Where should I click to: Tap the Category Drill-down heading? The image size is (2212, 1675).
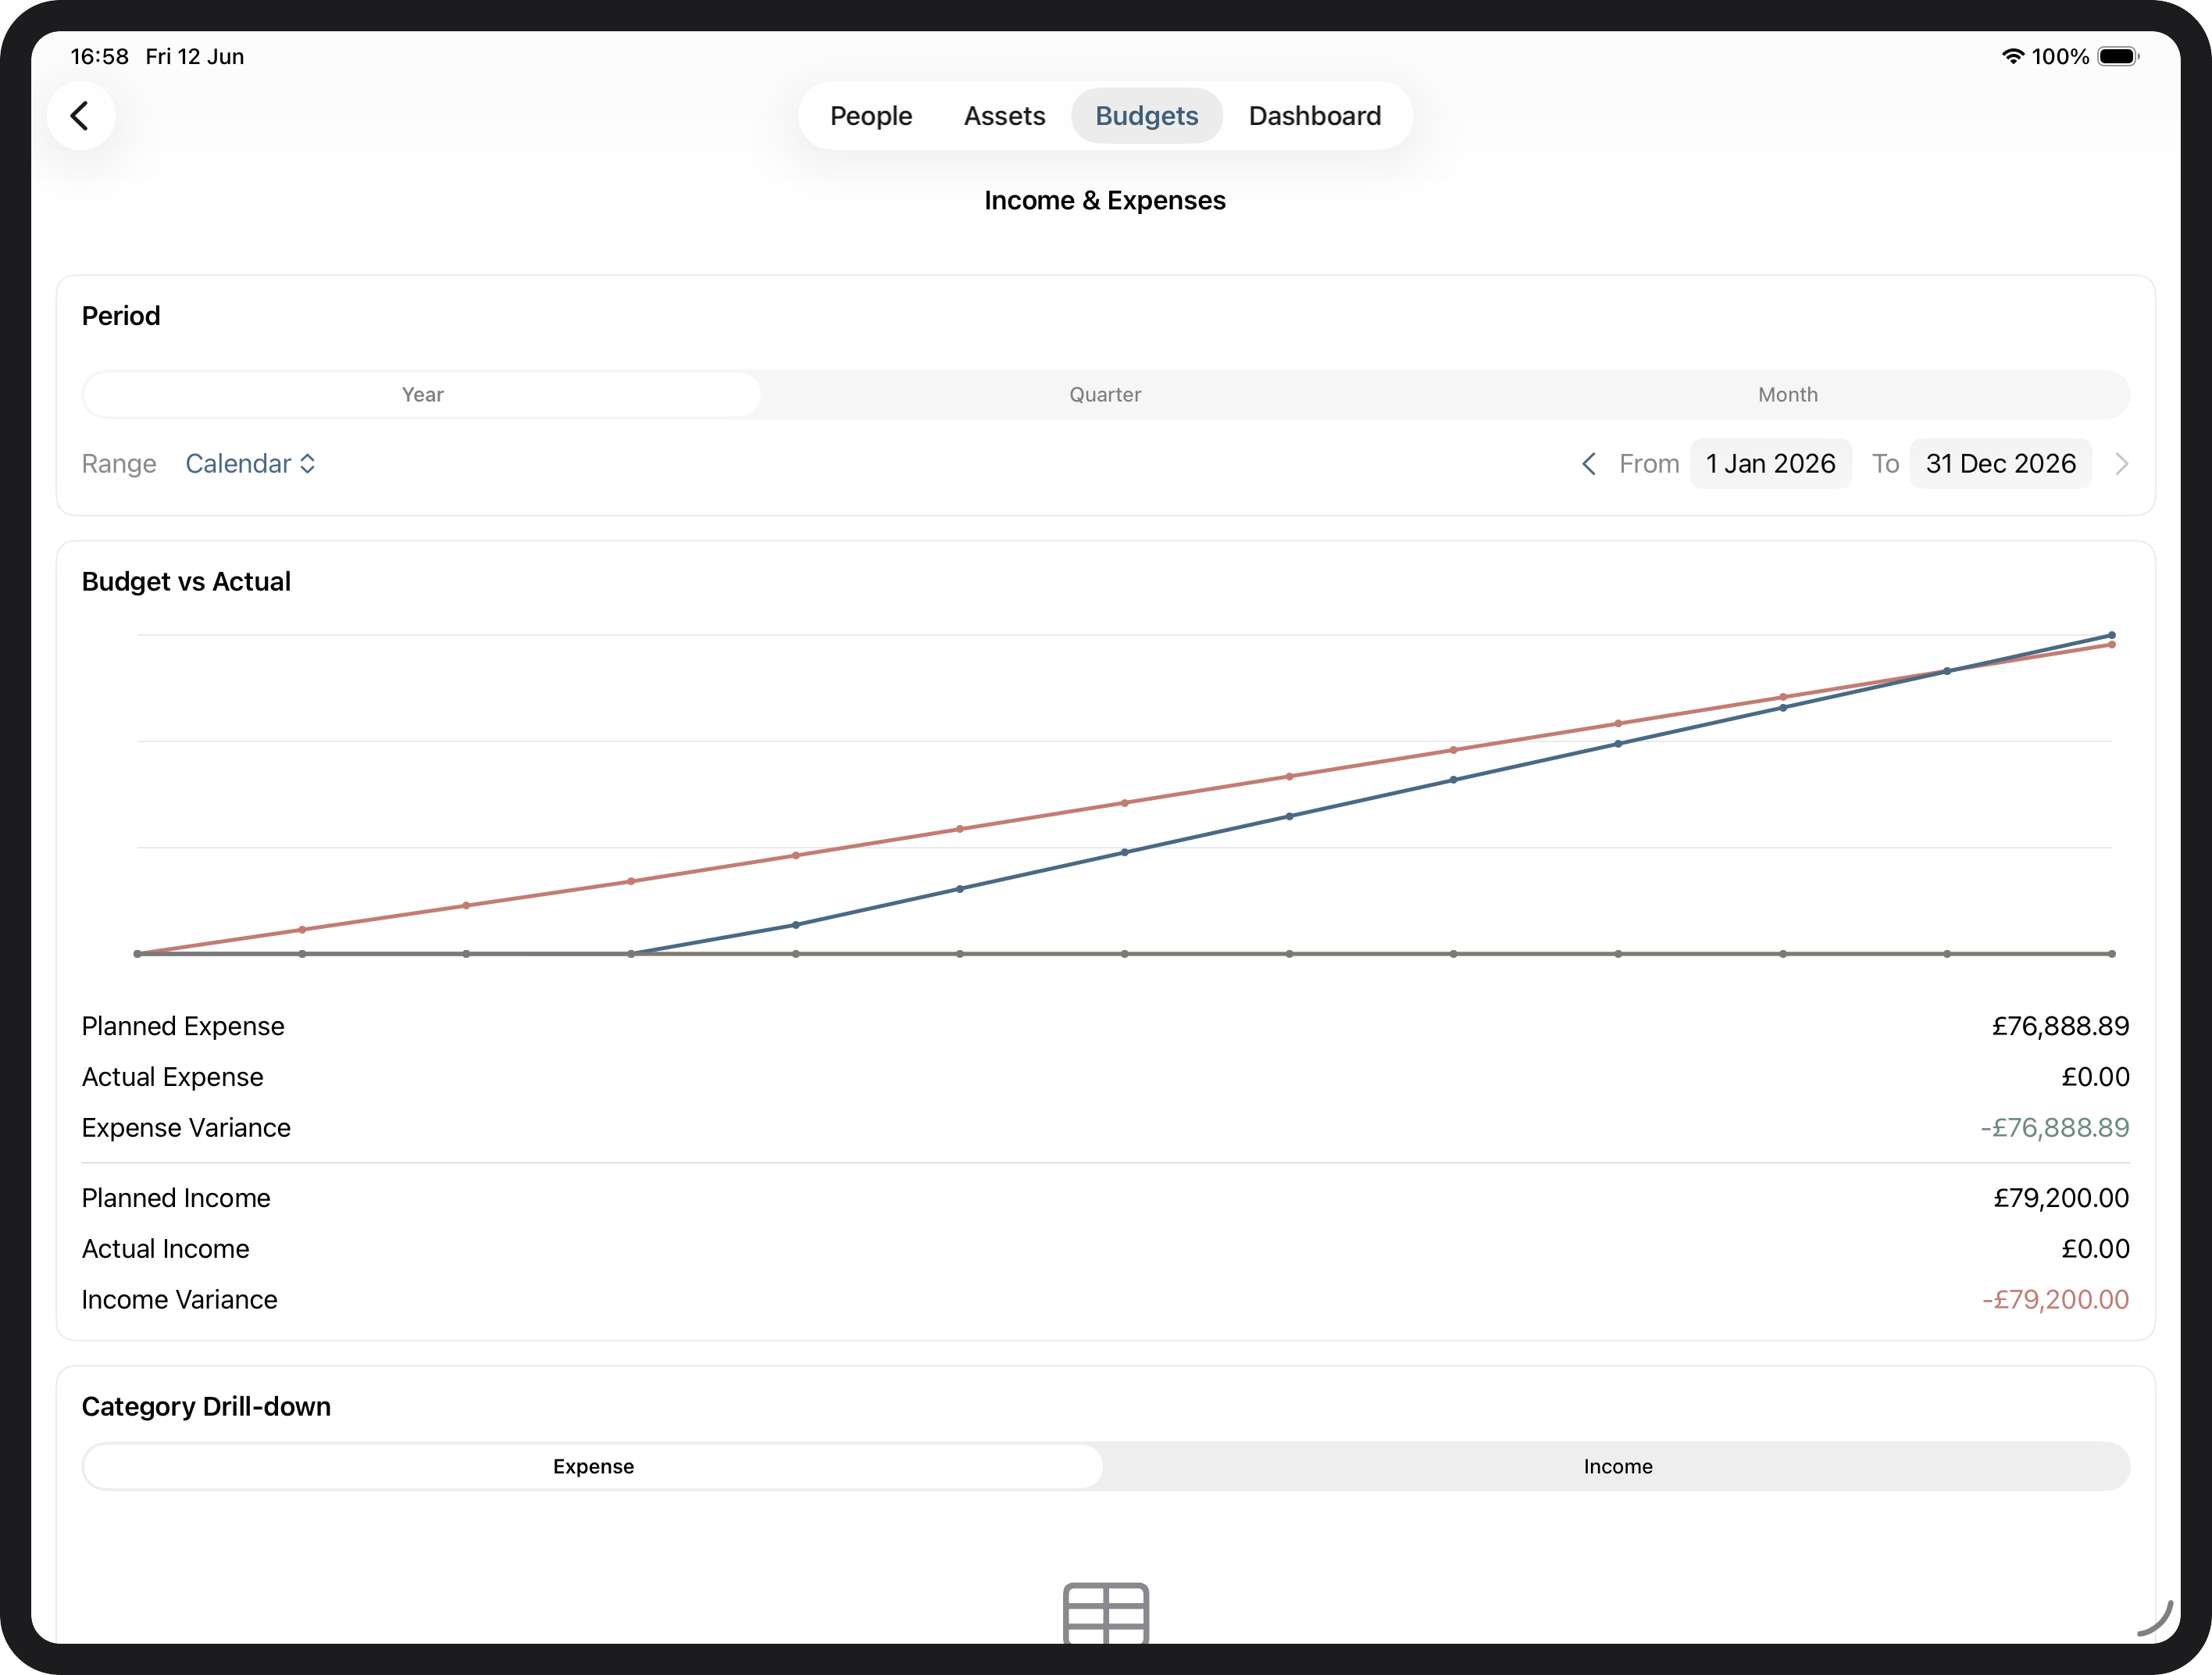(206, 1407)
